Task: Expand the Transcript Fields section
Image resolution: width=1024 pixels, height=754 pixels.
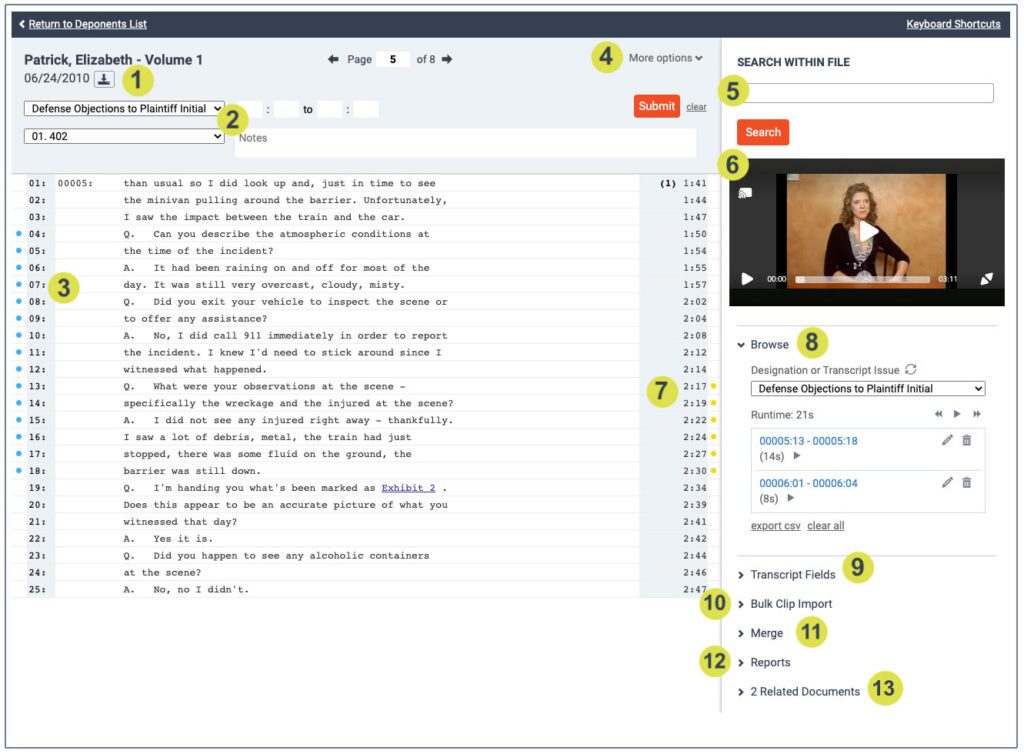Action: click(x=792, y=575)
